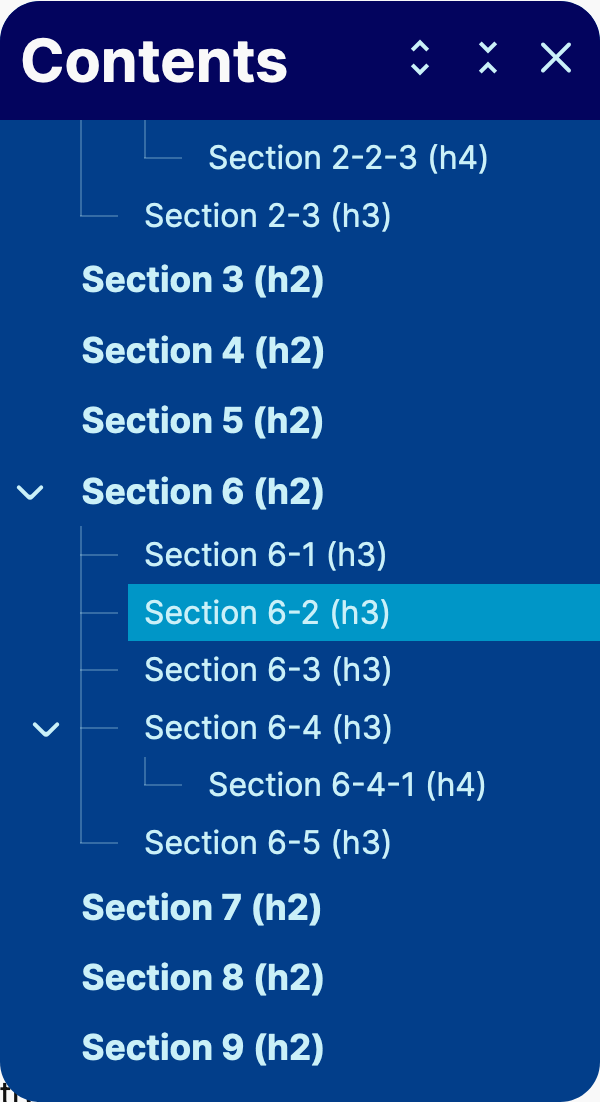Jump to Section 3 (h2)
600x1102 pixels.
coord(202,280)
